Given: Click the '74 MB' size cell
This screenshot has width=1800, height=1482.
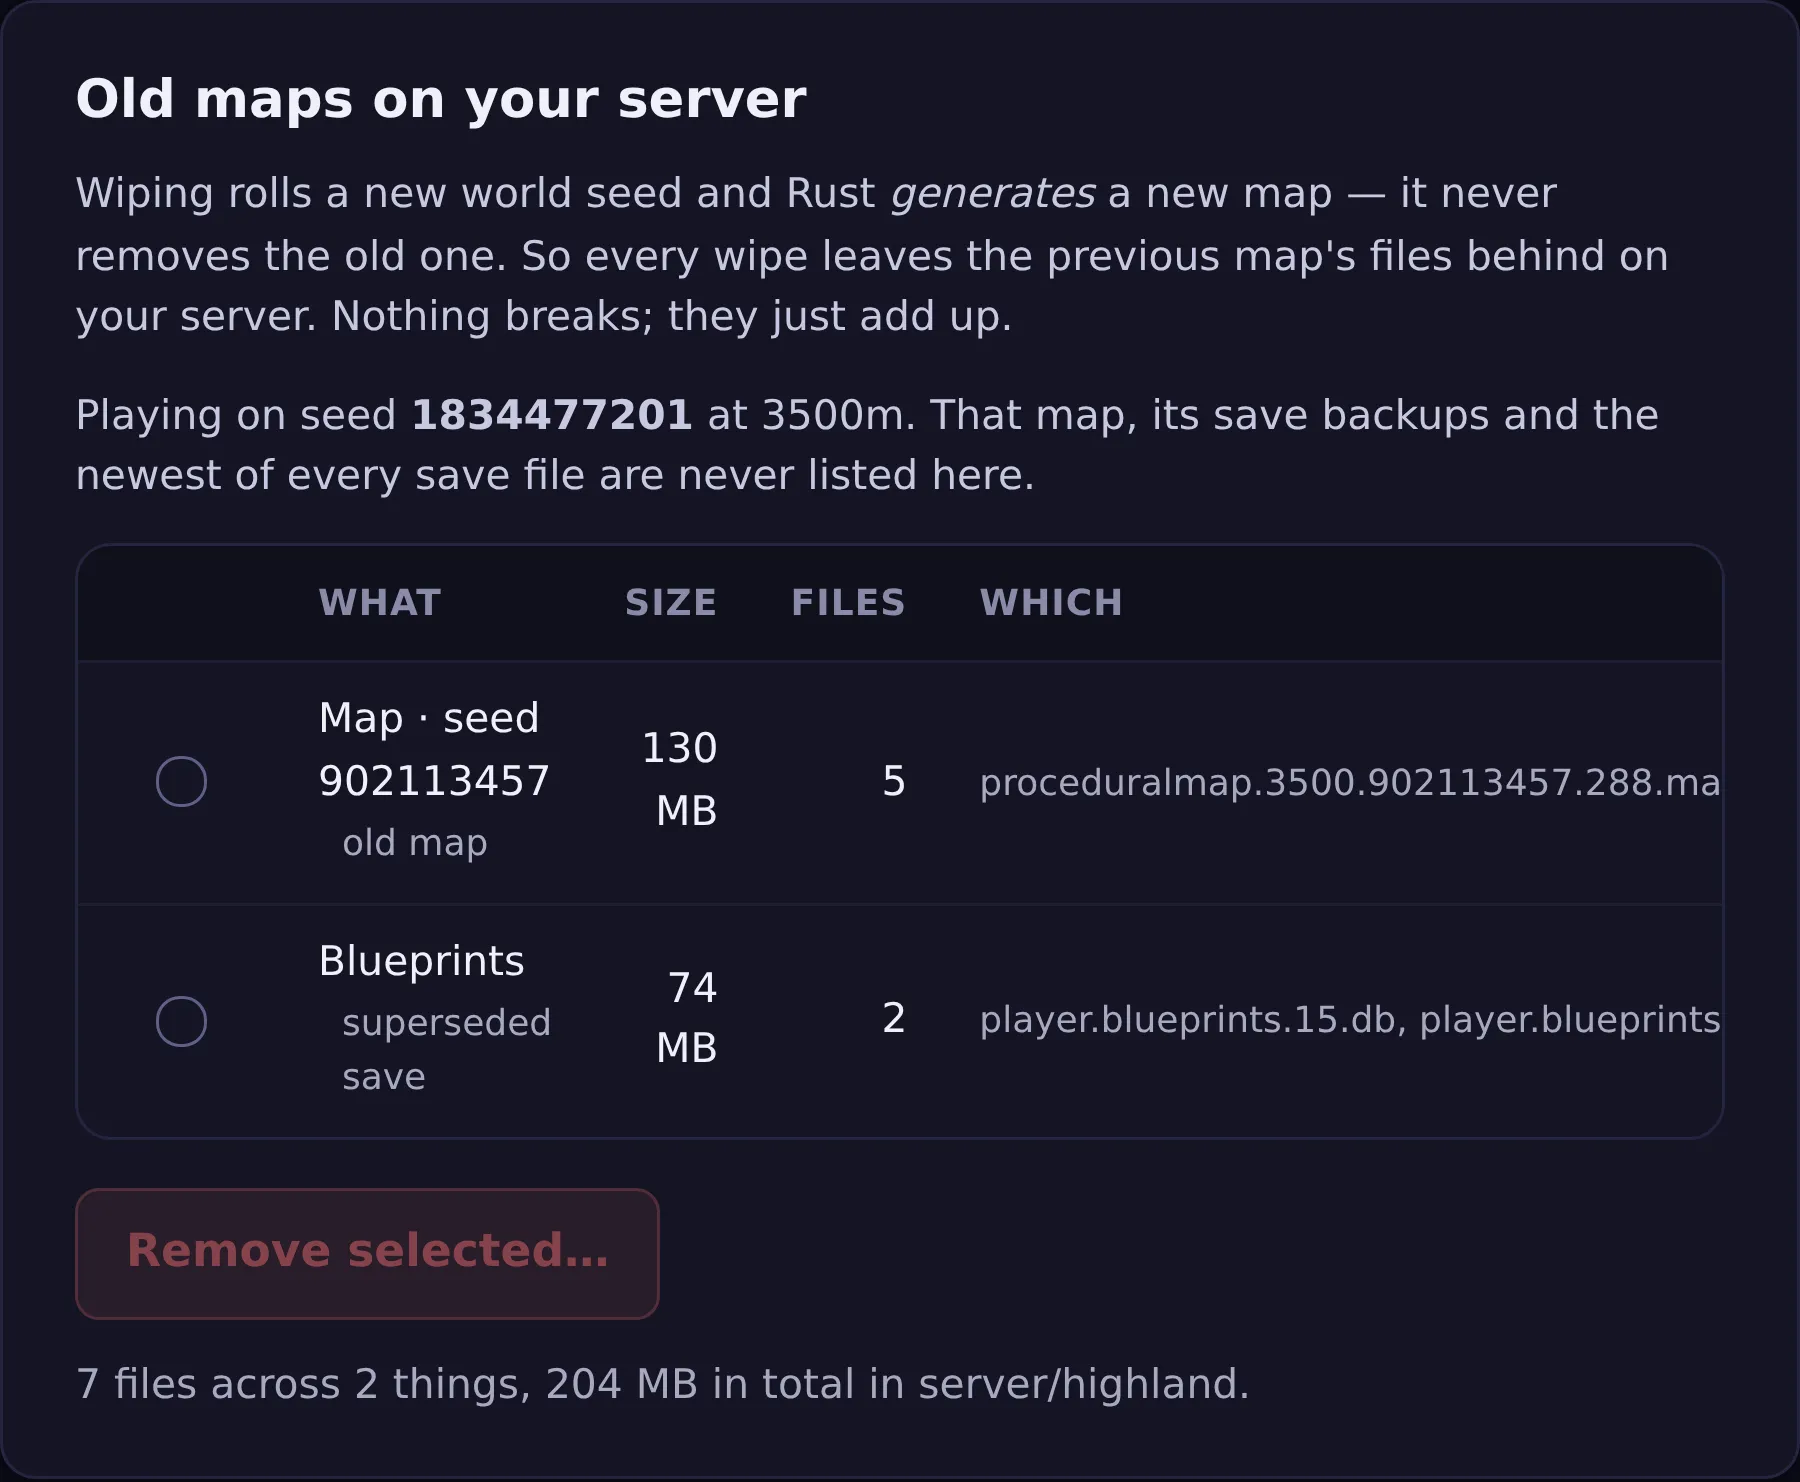Looking at the screenshot, I should tap(686, 1018).
